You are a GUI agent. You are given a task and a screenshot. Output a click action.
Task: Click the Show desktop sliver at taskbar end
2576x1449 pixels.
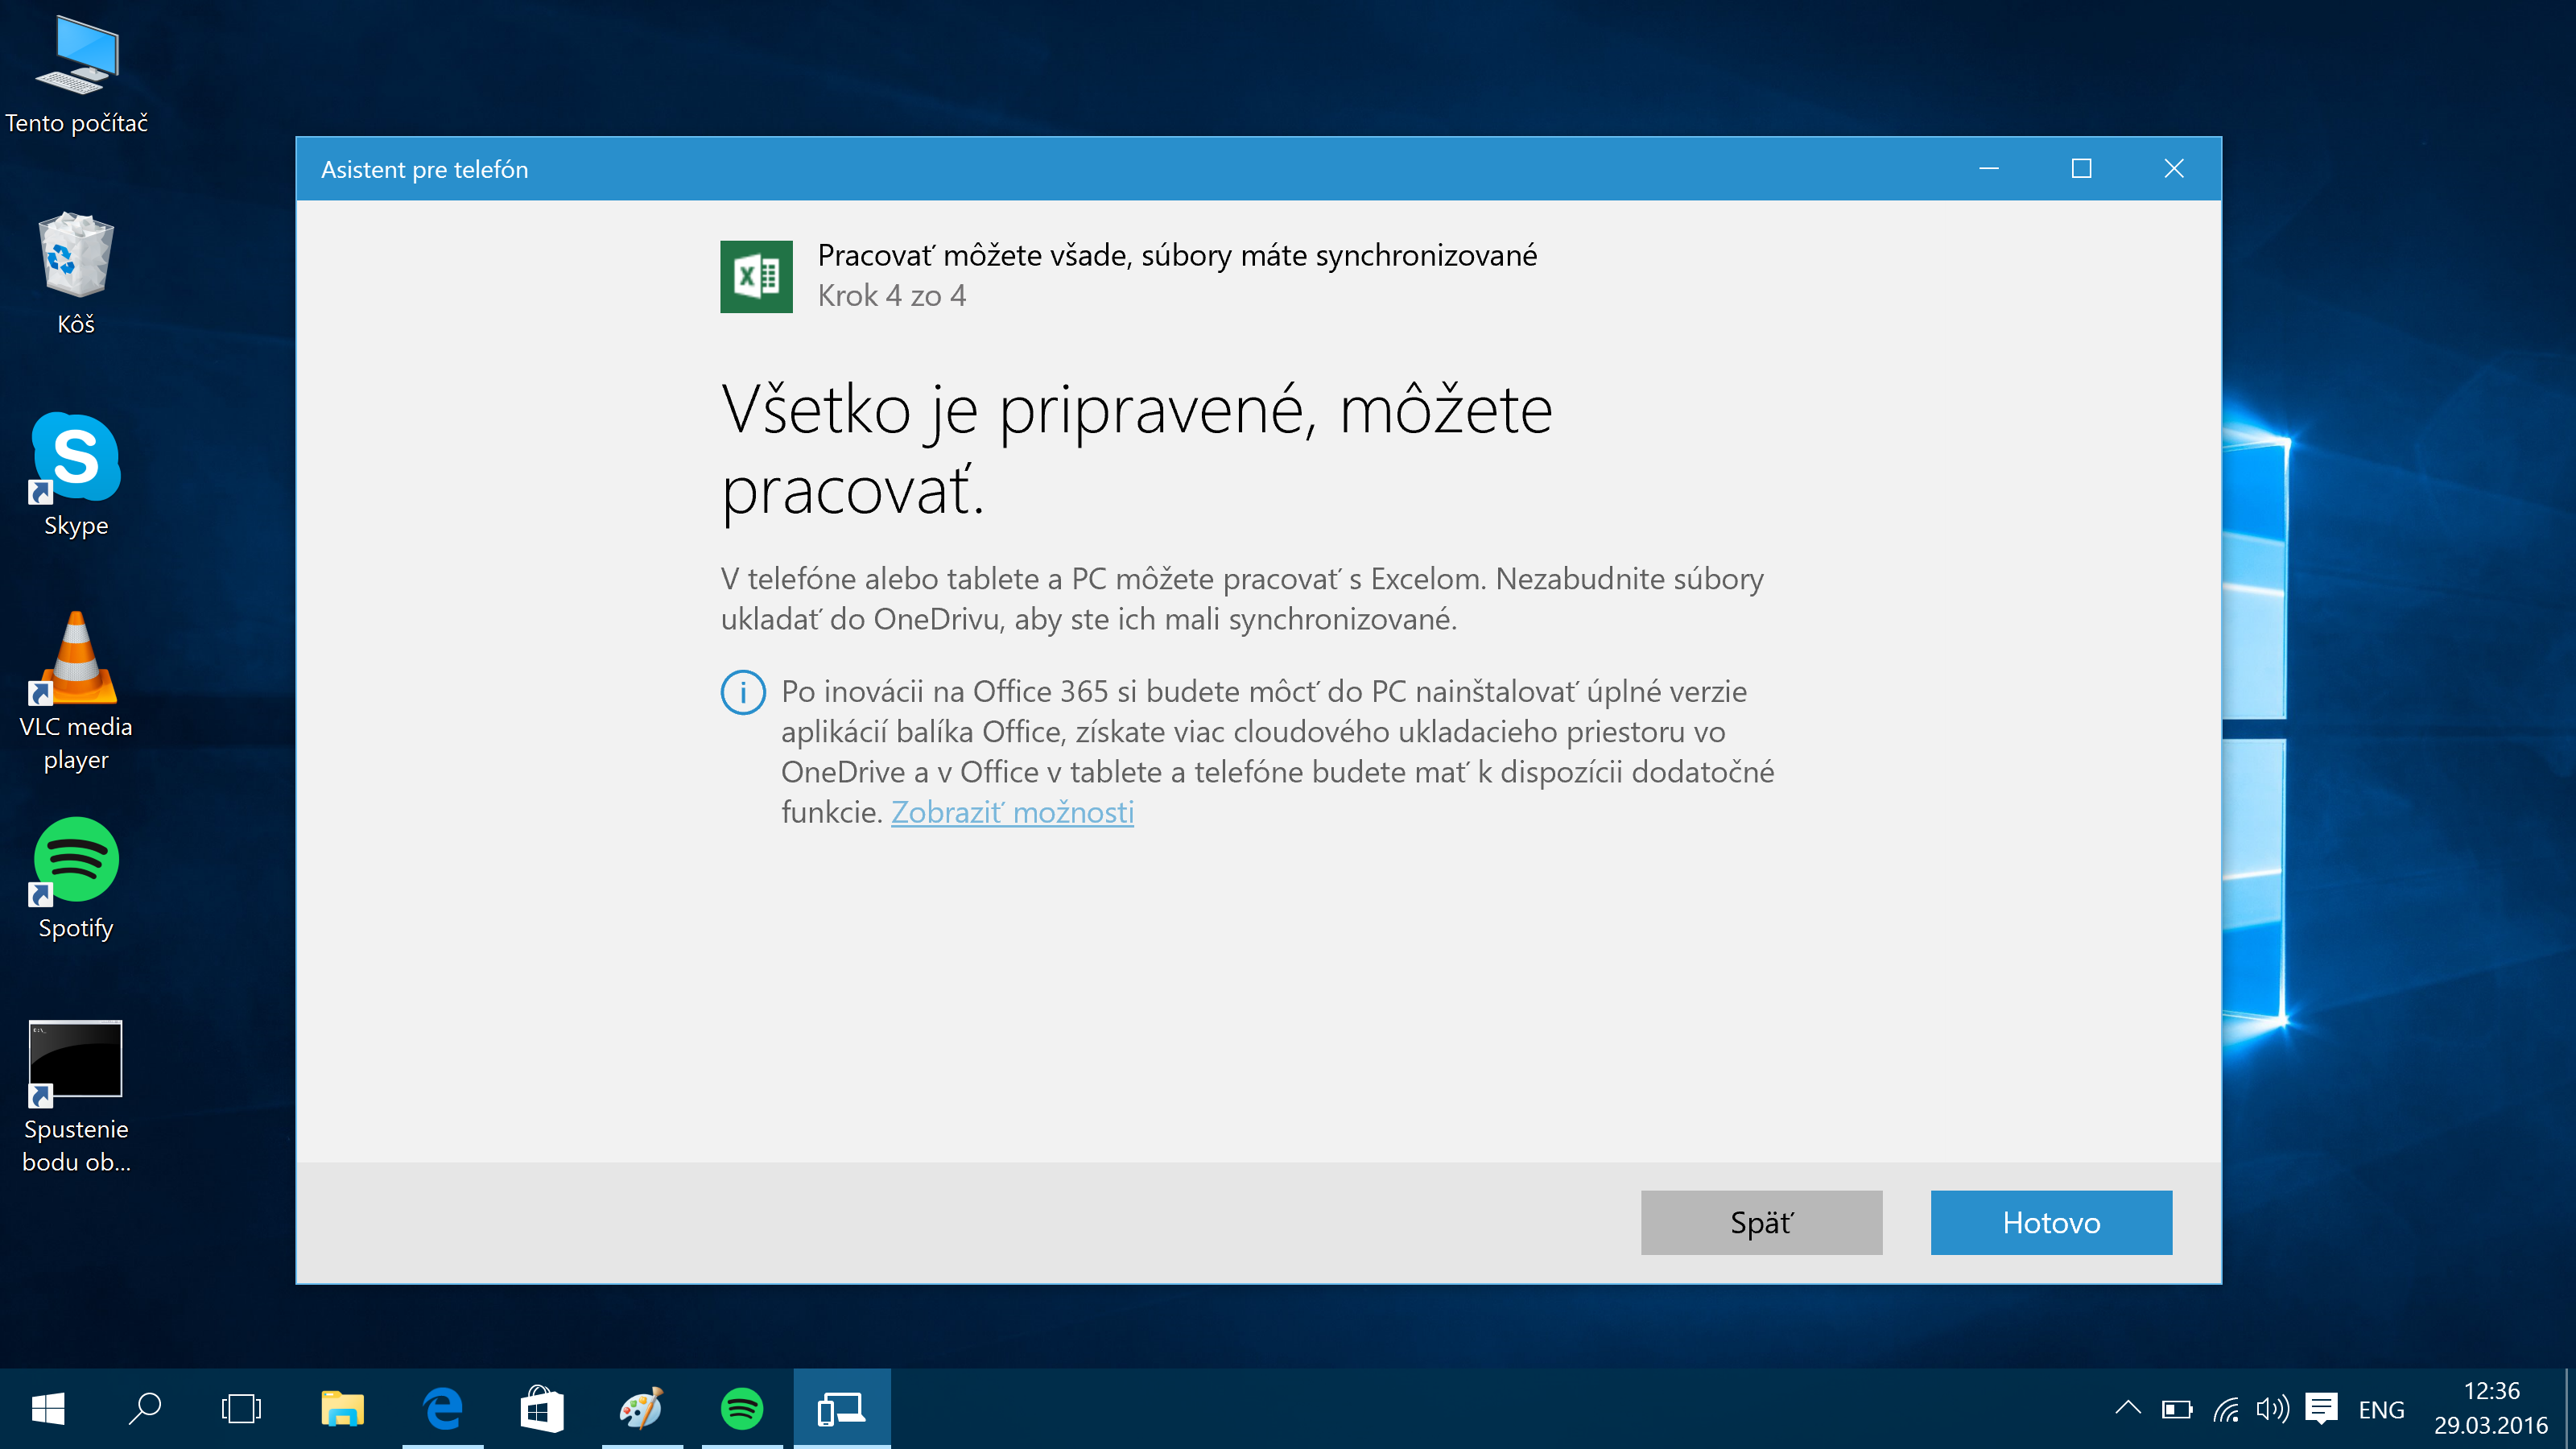tap(2570, 1409)
